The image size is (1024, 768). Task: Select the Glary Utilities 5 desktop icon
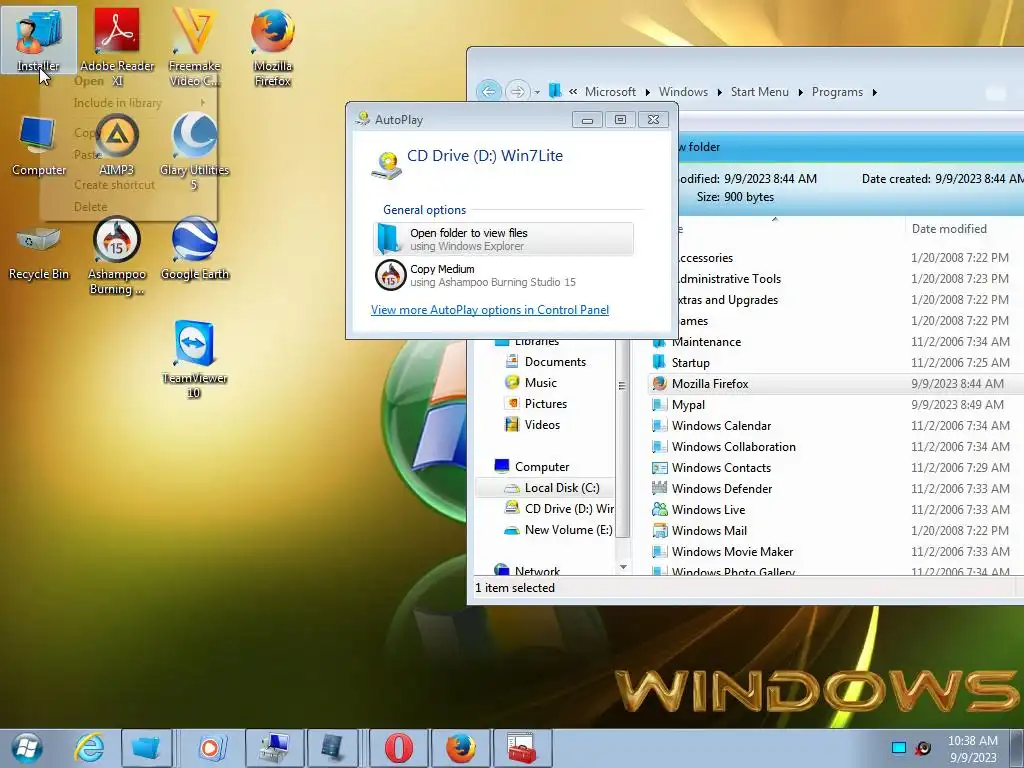(194, 152)
